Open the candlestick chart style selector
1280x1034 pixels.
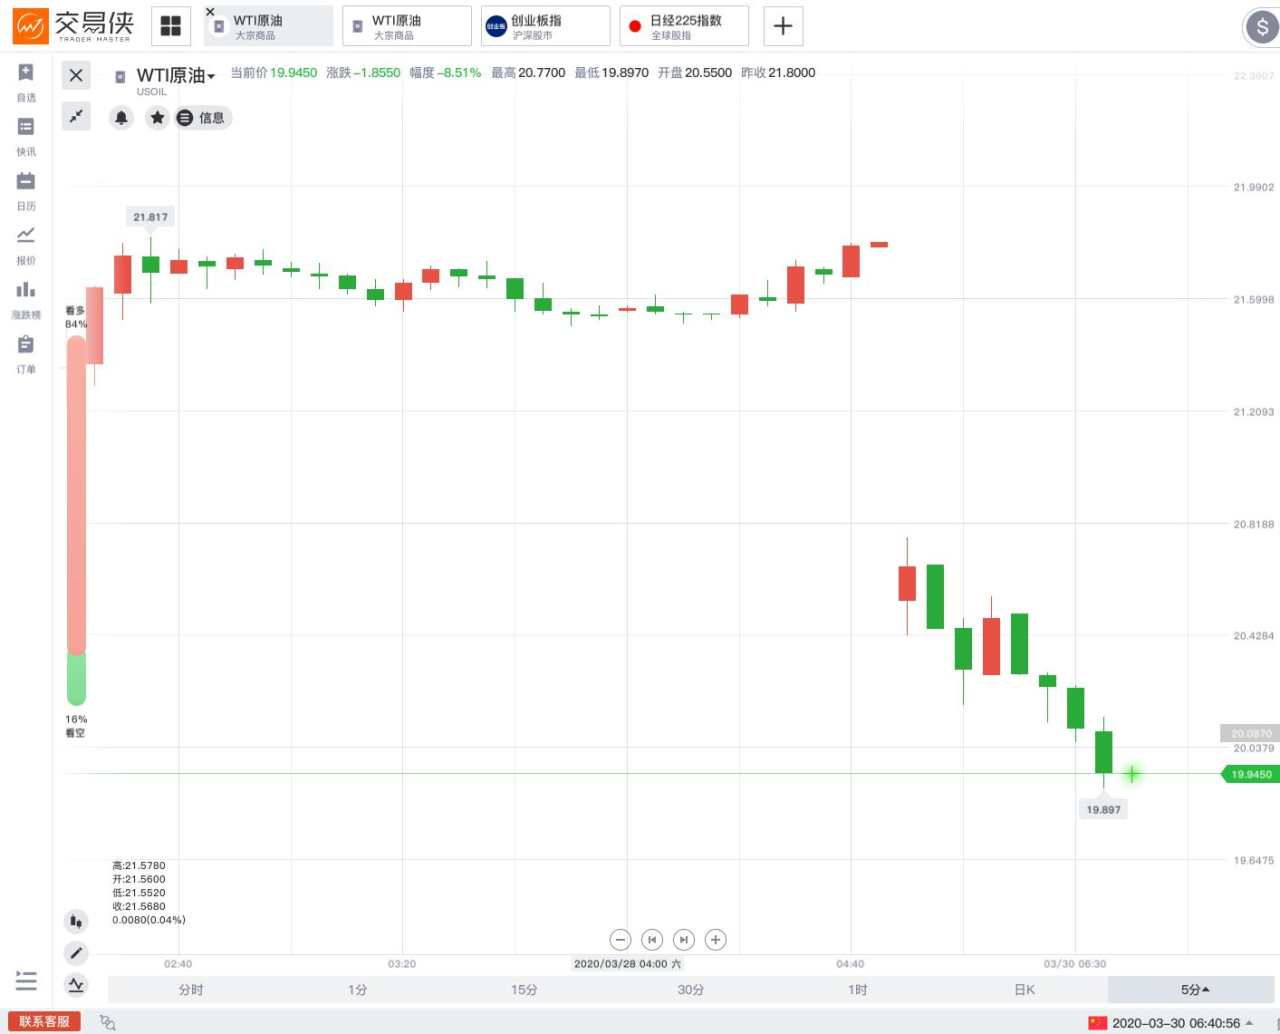(x=76, y=920)
